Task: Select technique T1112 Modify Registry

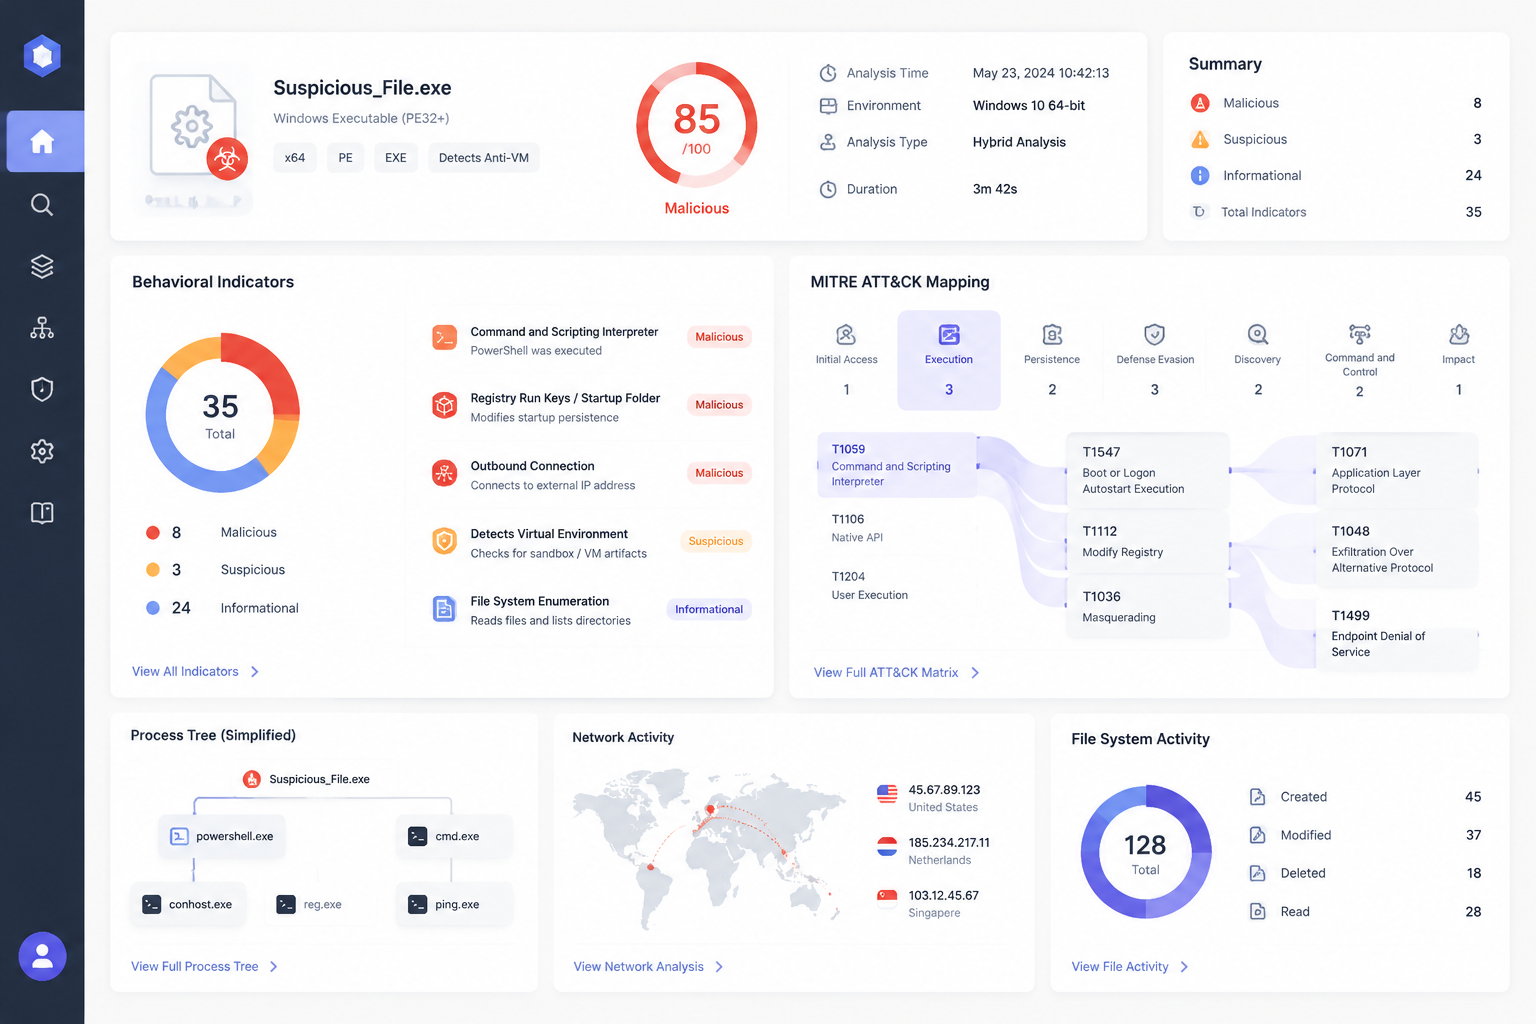Action: pyautogui.click(x=1148, y=541)
